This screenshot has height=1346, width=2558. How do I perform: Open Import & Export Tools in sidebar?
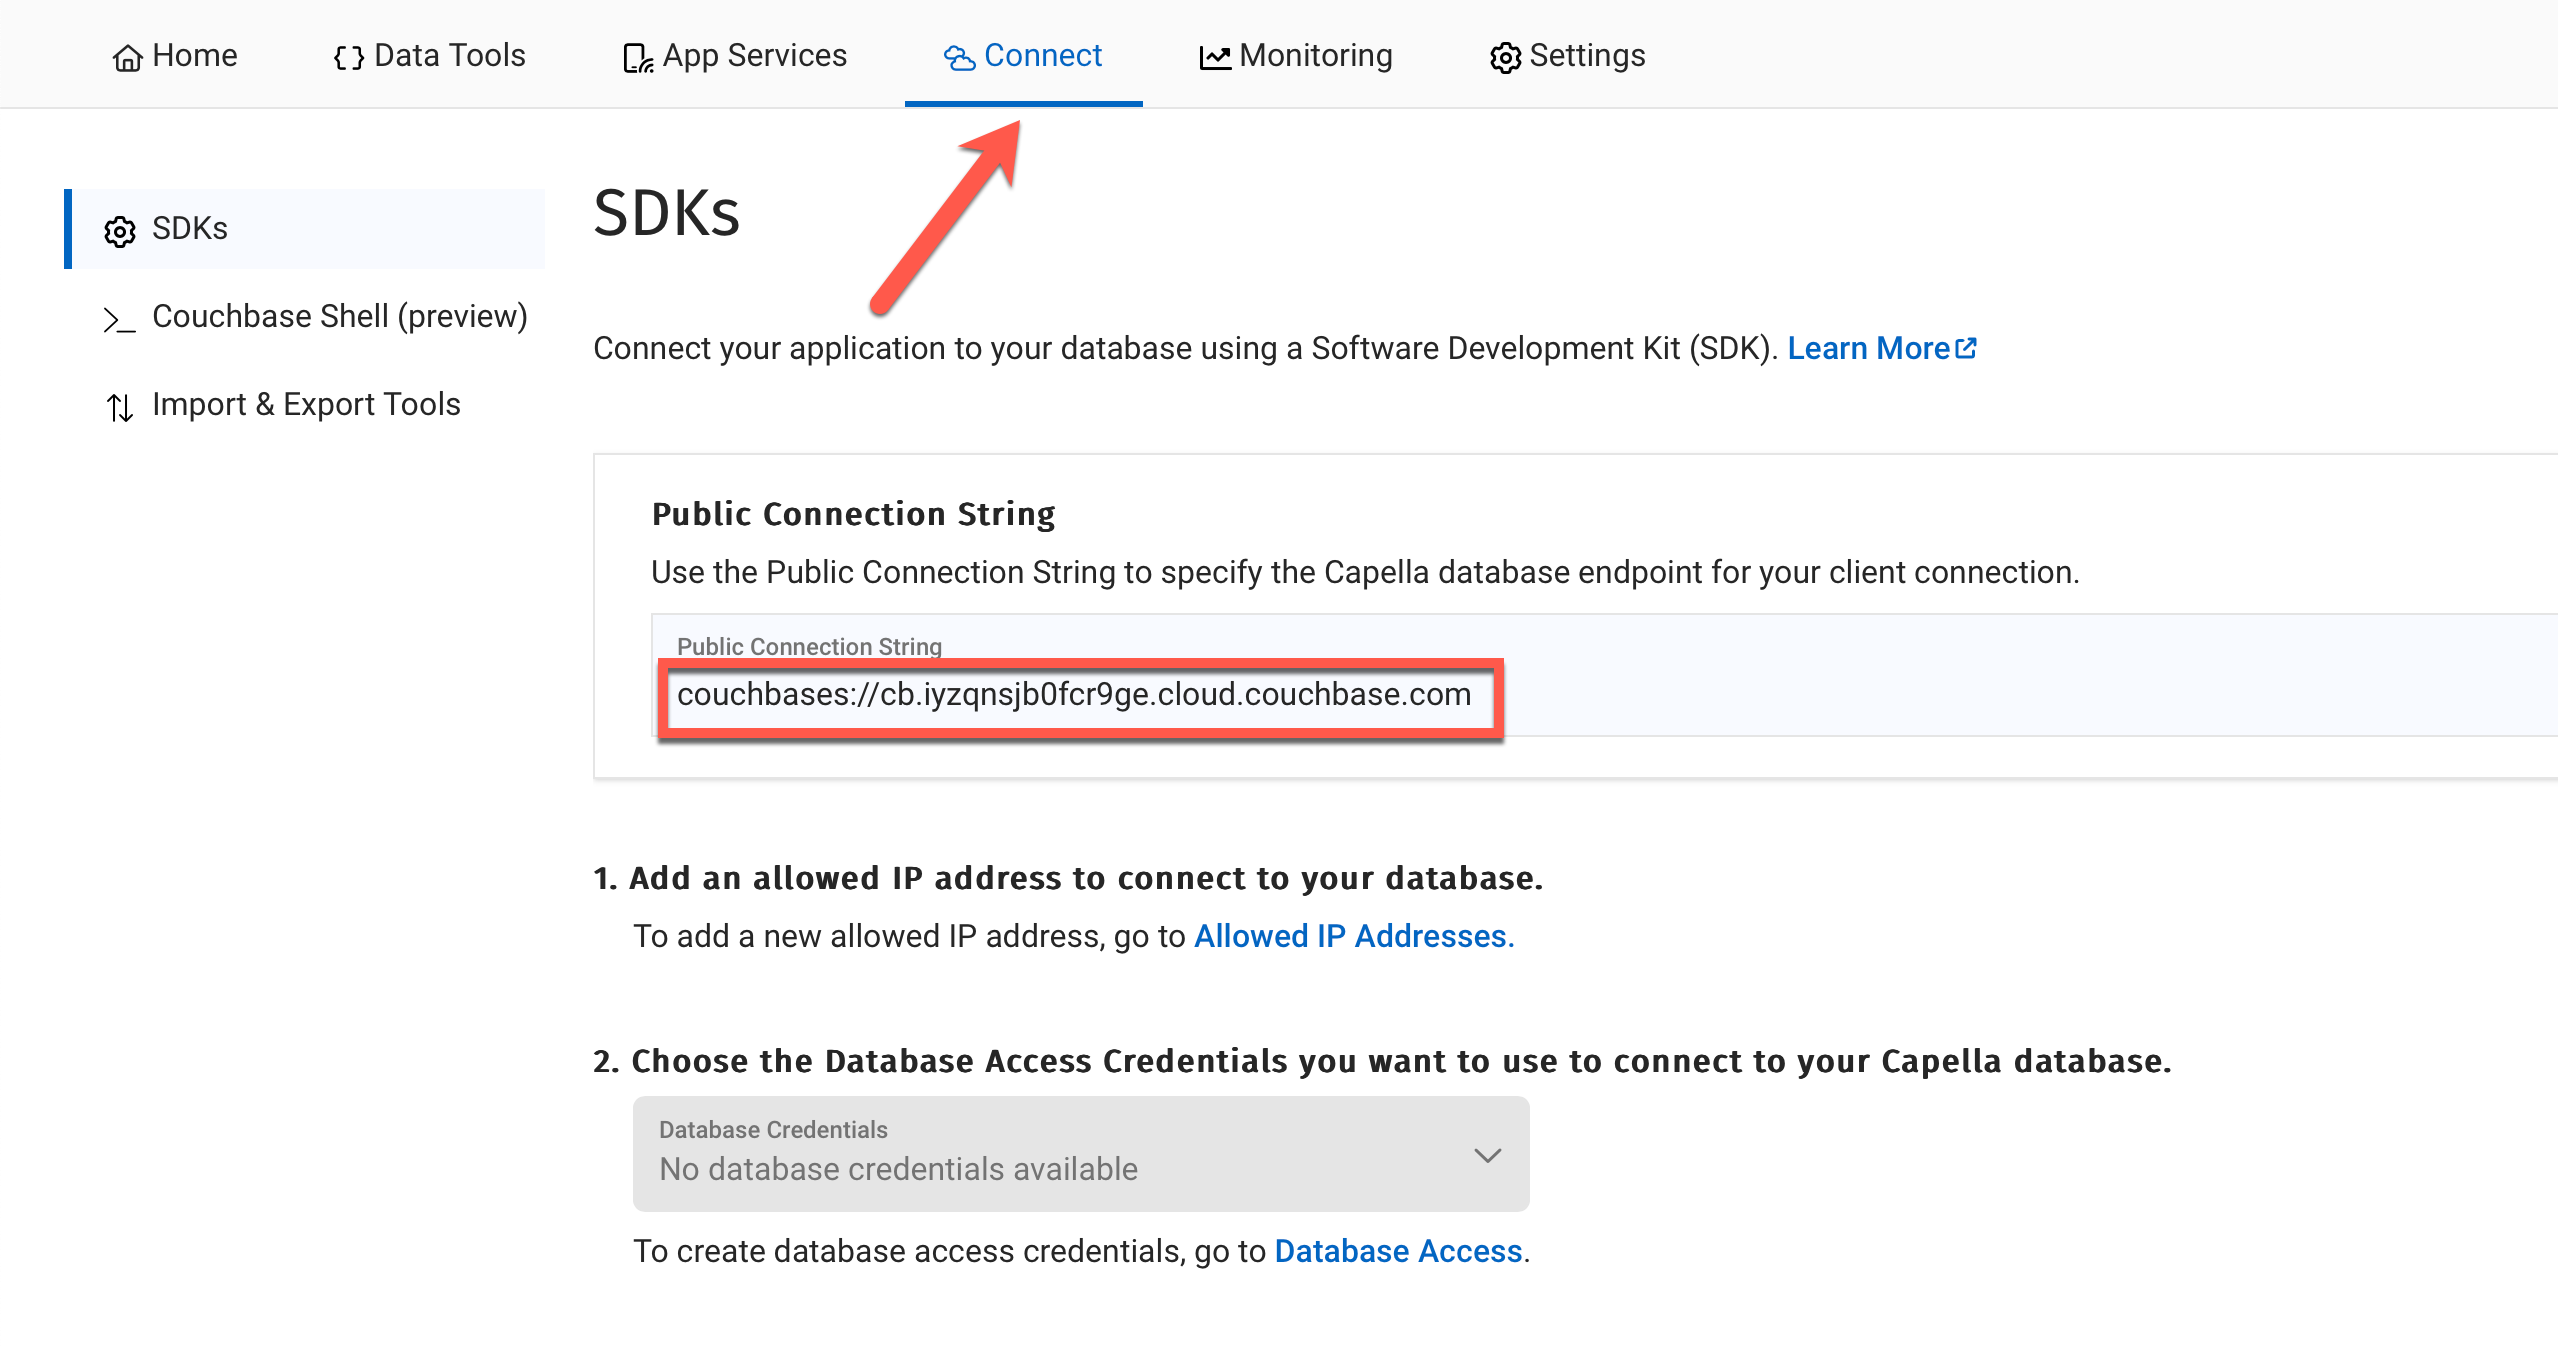tap(283, 405)
